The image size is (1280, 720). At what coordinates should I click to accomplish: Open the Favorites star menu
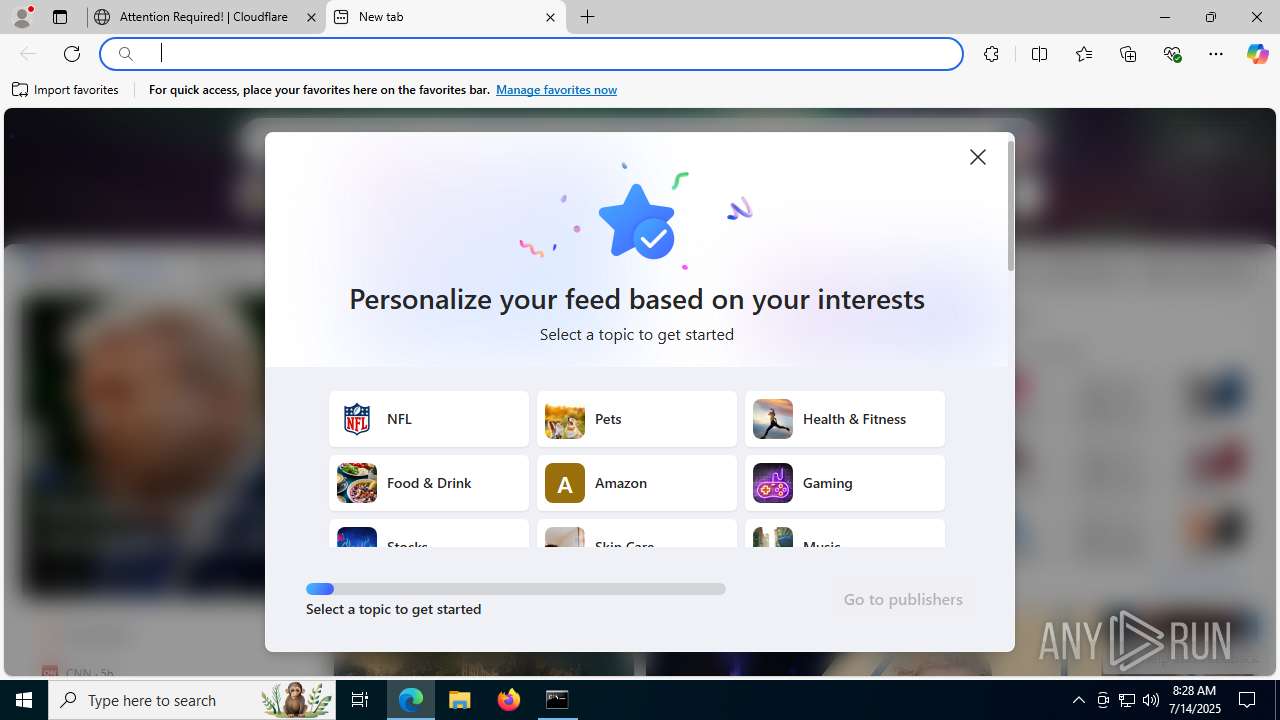[x=1084, y=54]
